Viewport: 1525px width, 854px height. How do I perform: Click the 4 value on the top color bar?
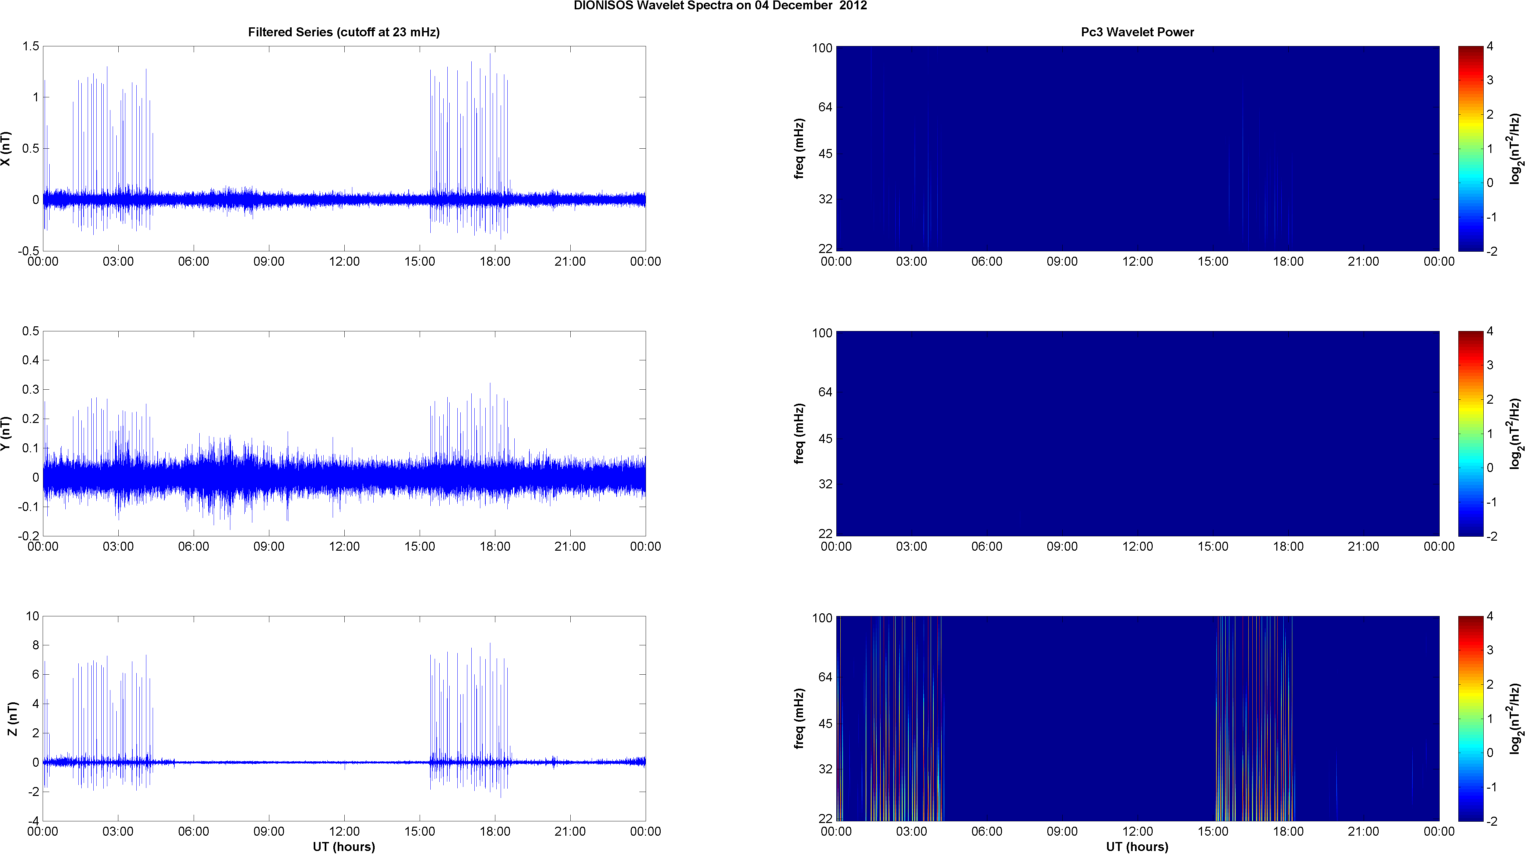pyautogui.click(x=1490, y=47)
